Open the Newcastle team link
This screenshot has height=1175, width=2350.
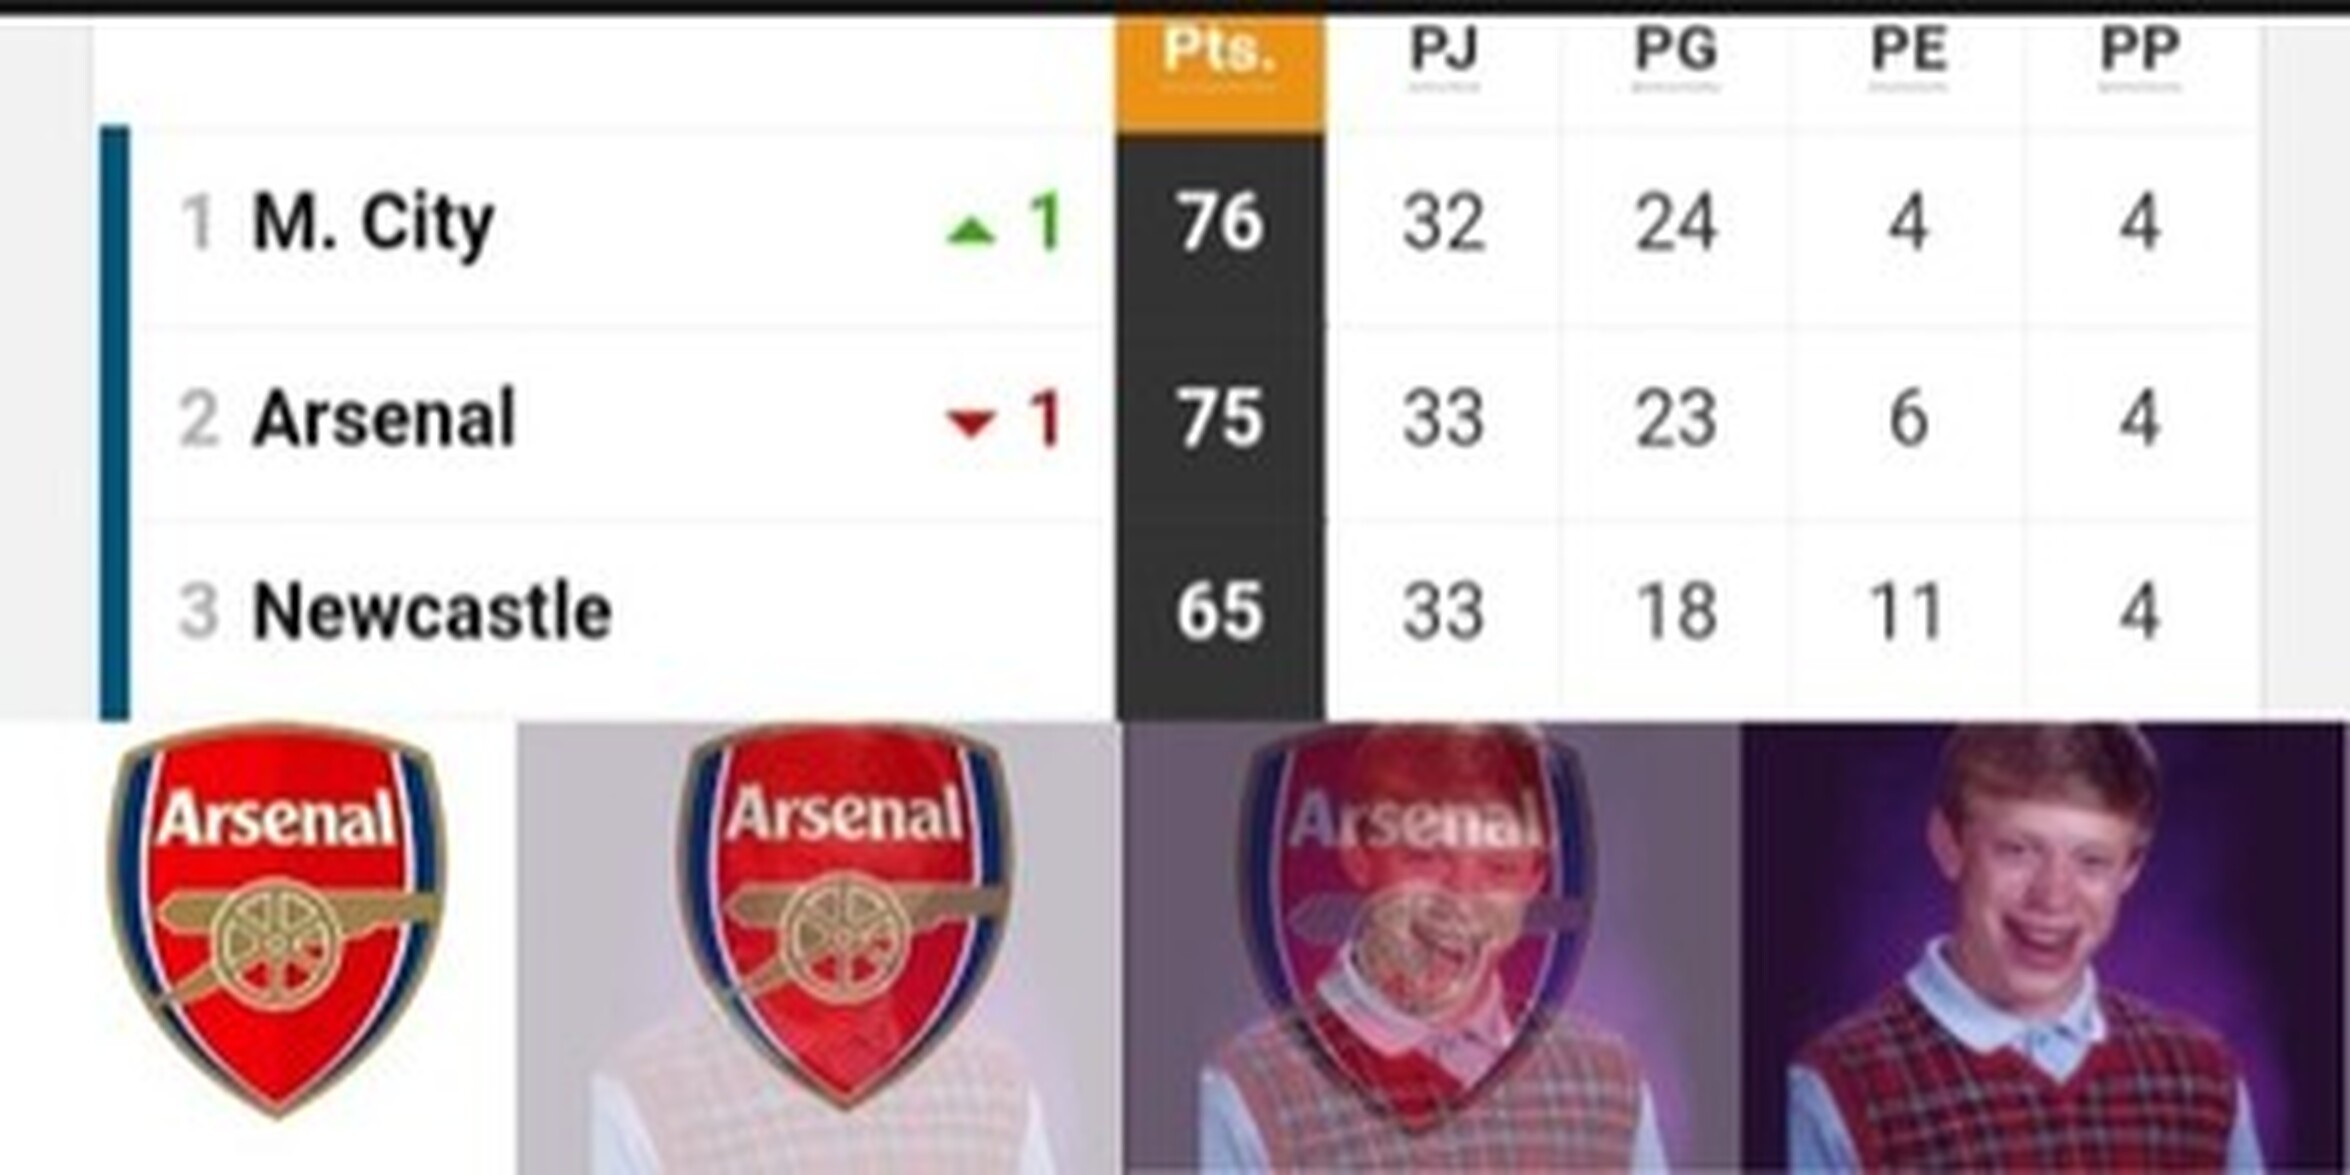pos(432,611)
